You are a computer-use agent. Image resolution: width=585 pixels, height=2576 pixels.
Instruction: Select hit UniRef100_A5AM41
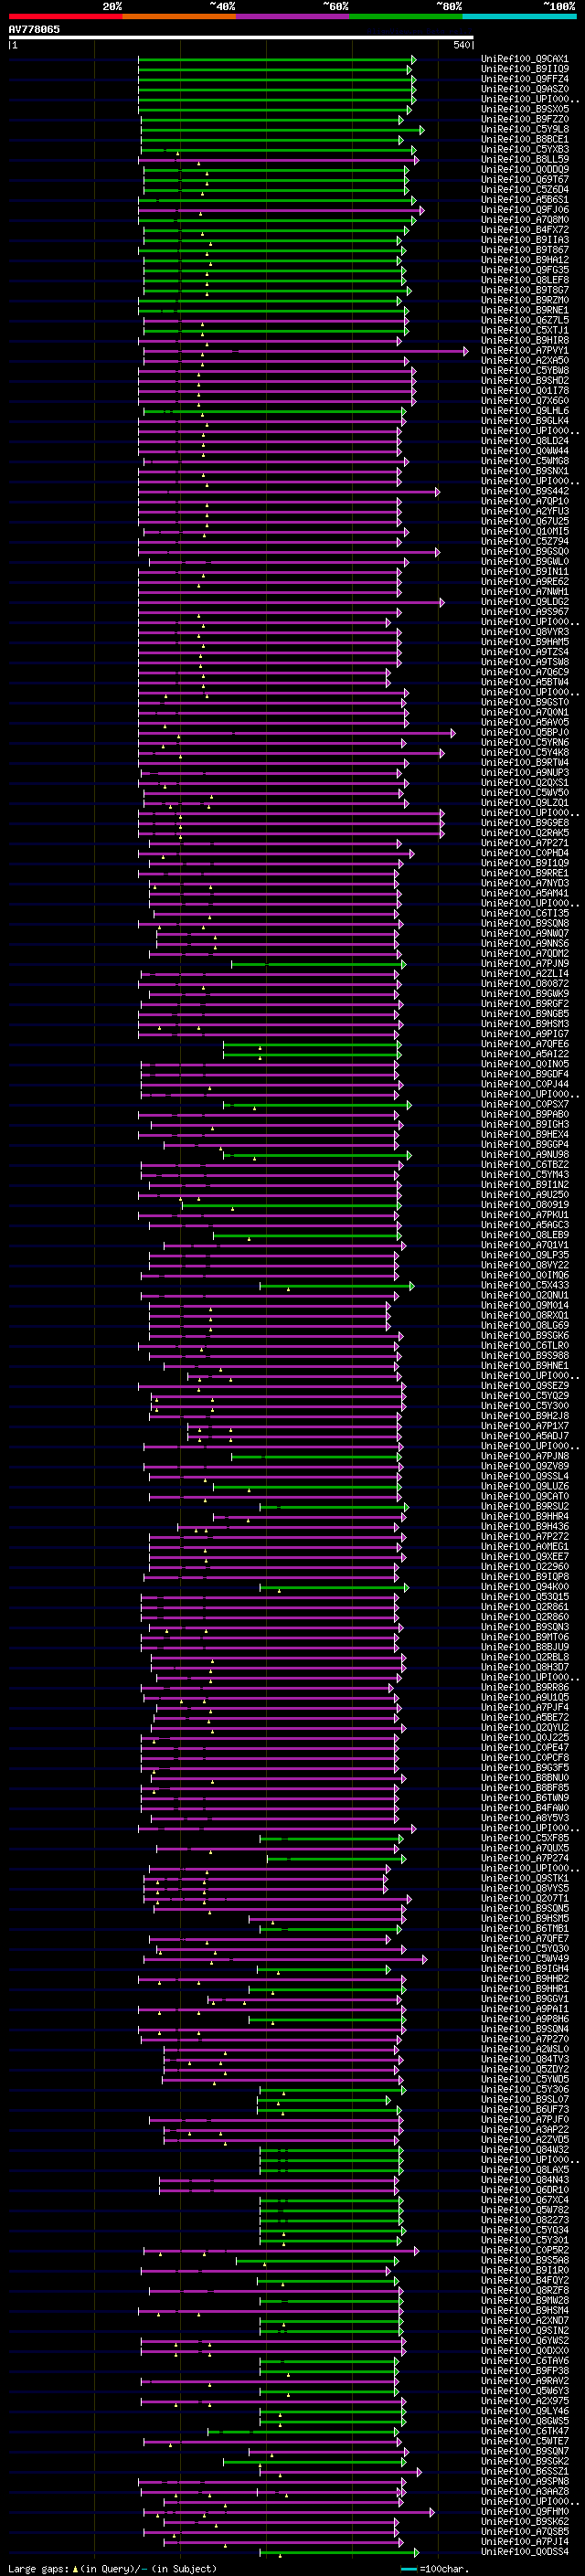point(525,893)
